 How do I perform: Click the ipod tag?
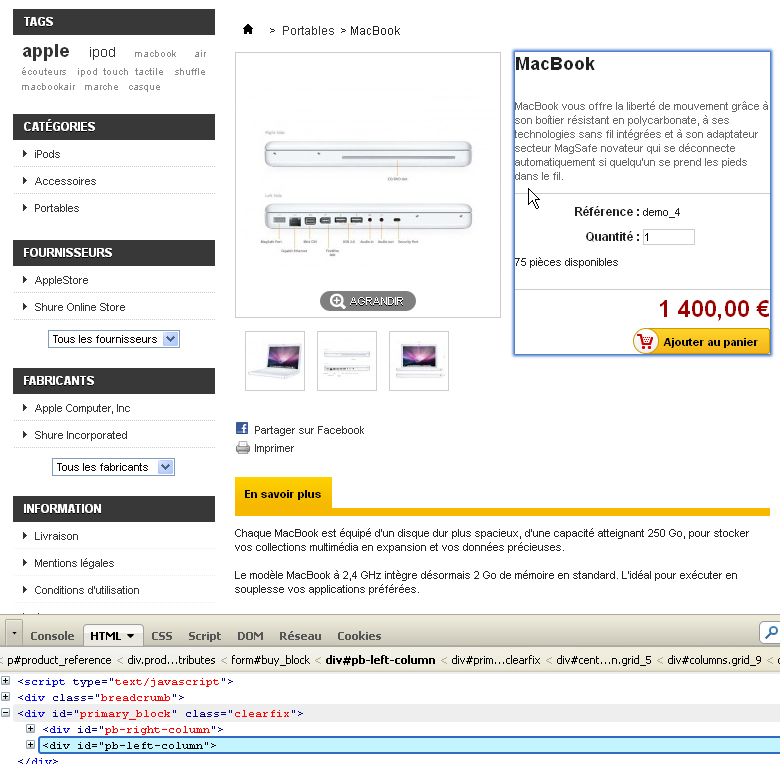tap(102, 52)
